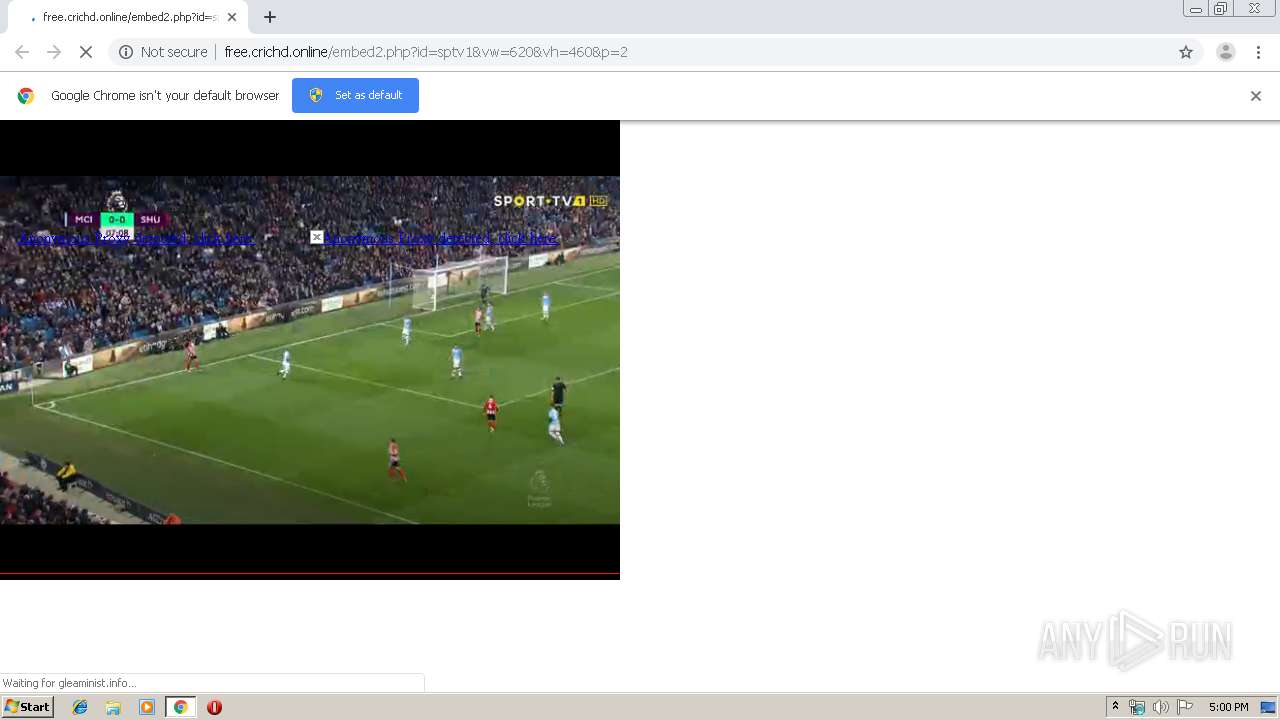Minimize the Chrome window
Viewport: 1280px width, 720px height.
[1195, 9]
